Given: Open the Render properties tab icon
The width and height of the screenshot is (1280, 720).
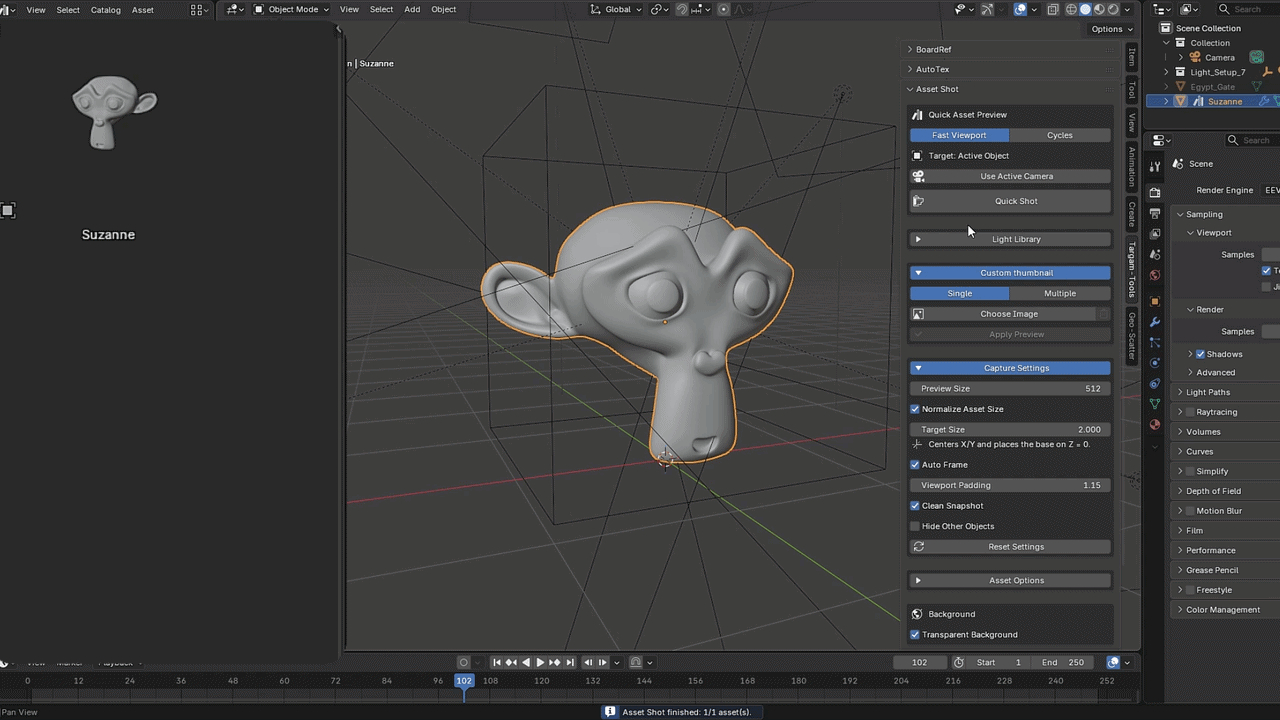Looking at the screenshot, I should 1155,192.
